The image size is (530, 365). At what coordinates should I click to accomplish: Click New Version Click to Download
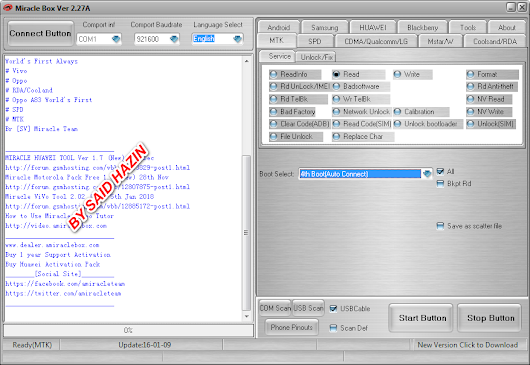(x=467, y=345)
